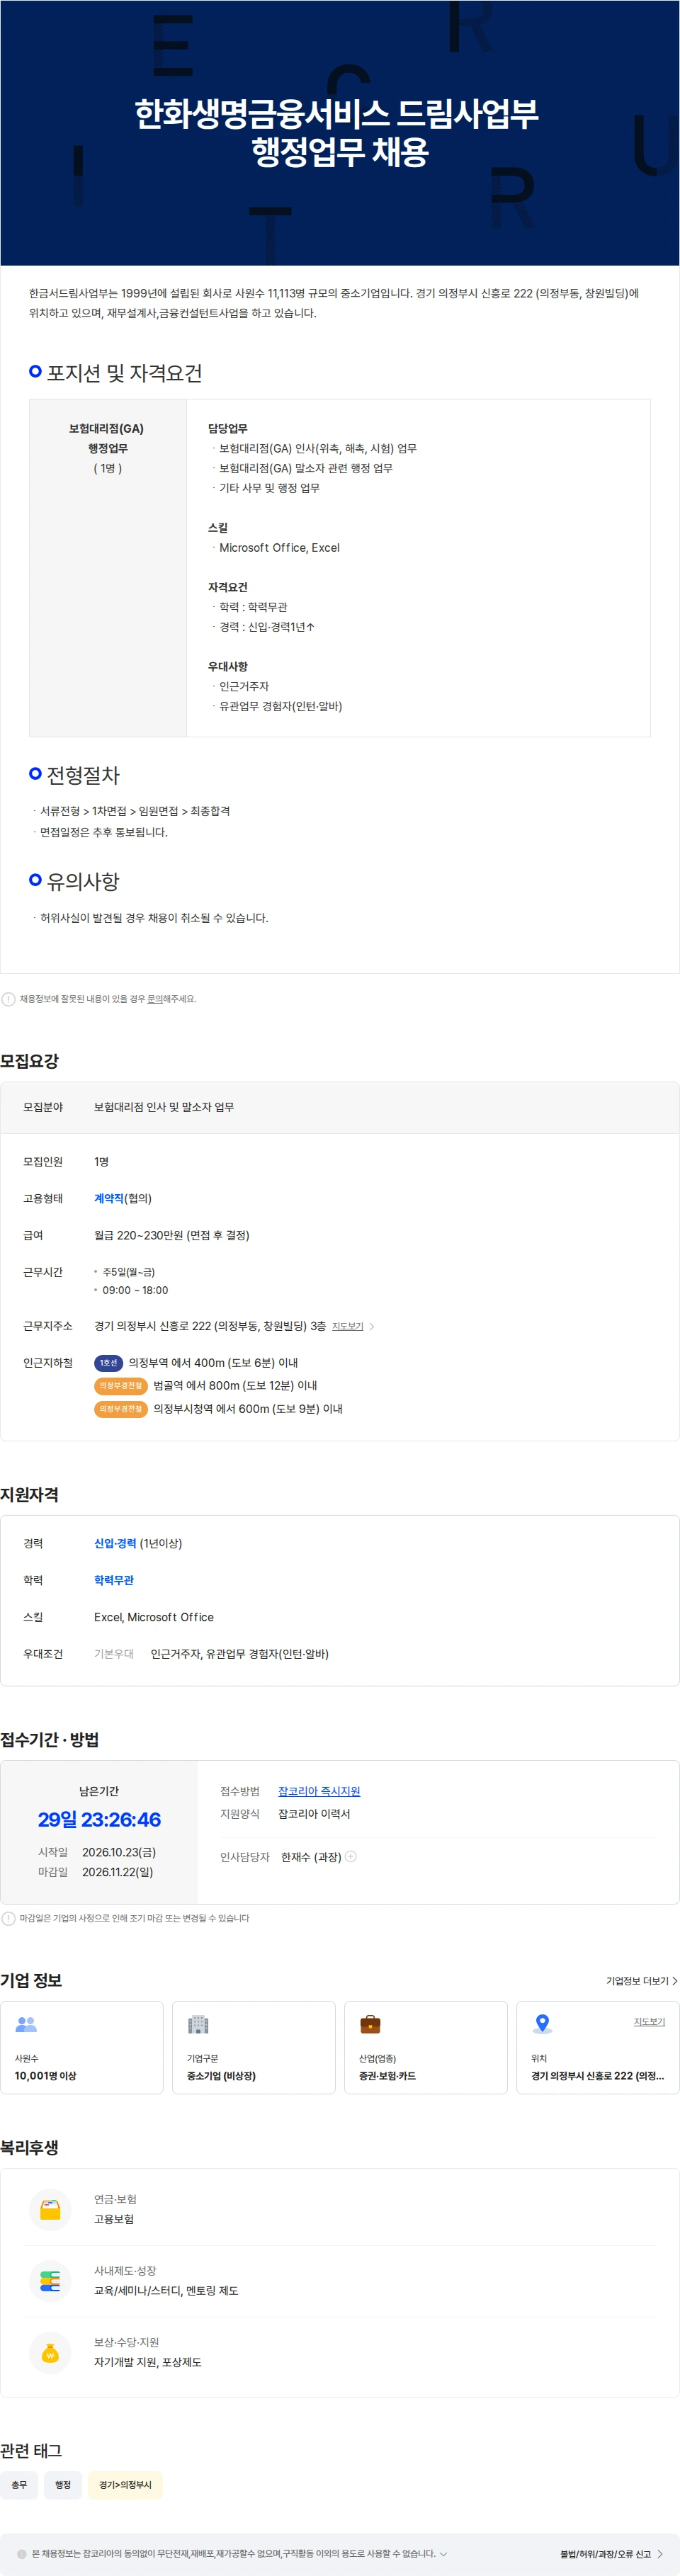The image size is (680, 2576).
Task: Select the 행정 related tag
Action: pos(63,2484)
